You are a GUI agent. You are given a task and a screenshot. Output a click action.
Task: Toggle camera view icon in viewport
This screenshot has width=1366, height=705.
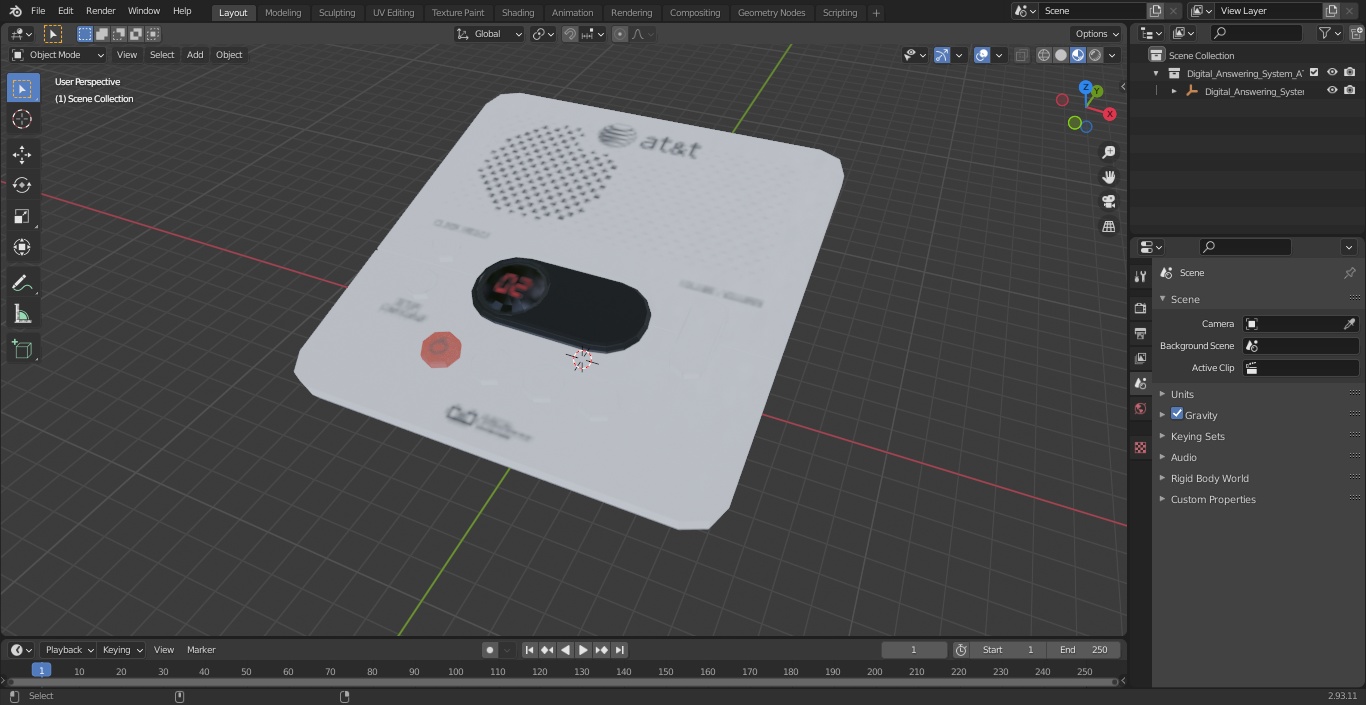click(1108, 202)
